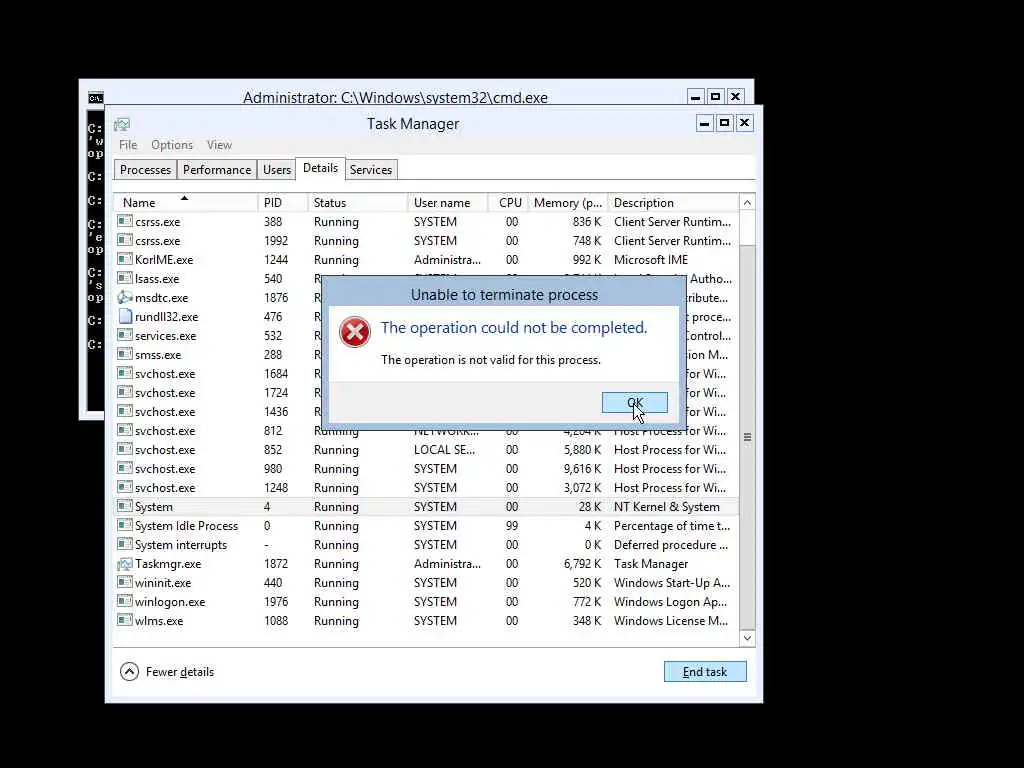
Task: Click the System Idle Process icon
Action: coord(125,525)
